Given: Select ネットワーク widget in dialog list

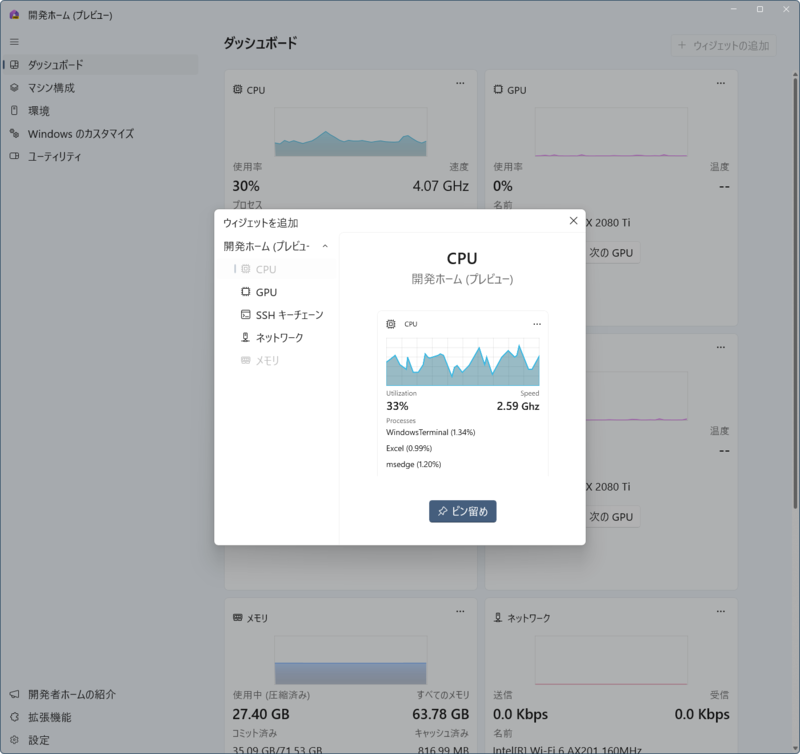Looking at the screenshot, I should (278, 338).
